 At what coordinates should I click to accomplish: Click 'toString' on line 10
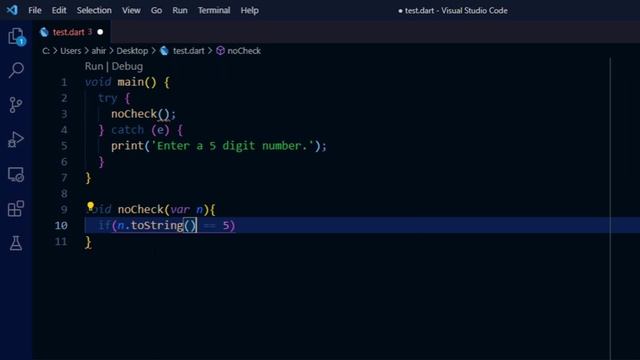coord(157,225)
